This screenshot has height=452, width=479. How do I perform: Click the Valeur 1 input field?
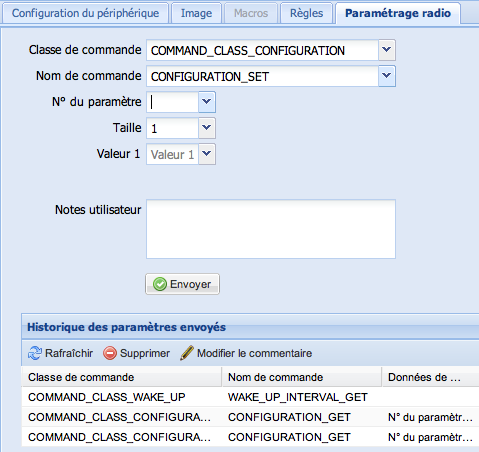coord(172,154)
